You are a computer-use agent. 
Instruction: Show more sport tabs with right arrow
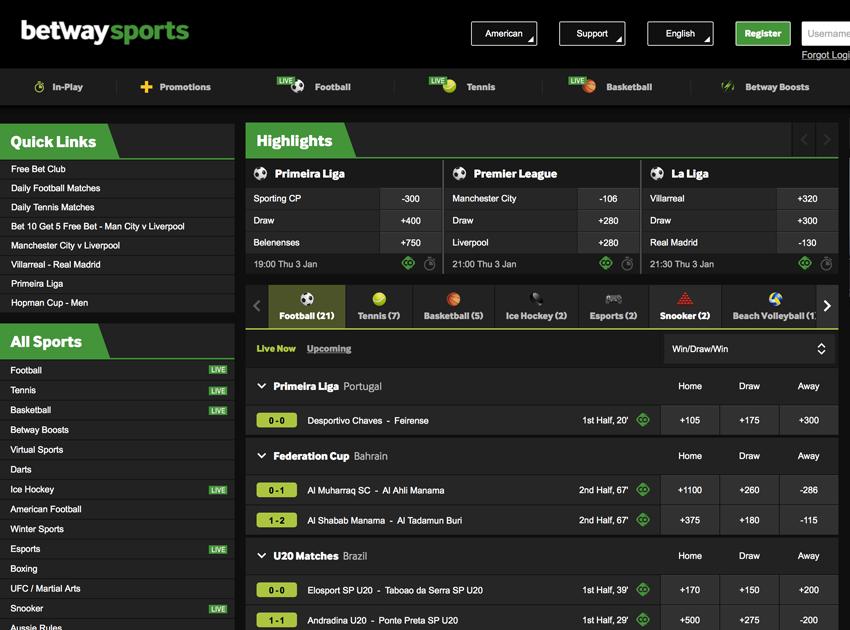click(827, 306)
